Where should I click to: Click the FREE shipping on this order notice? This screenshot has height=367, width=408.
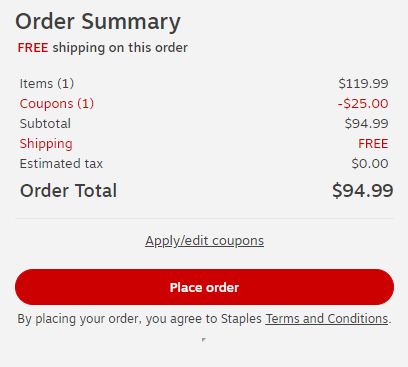tap(103, 48)
